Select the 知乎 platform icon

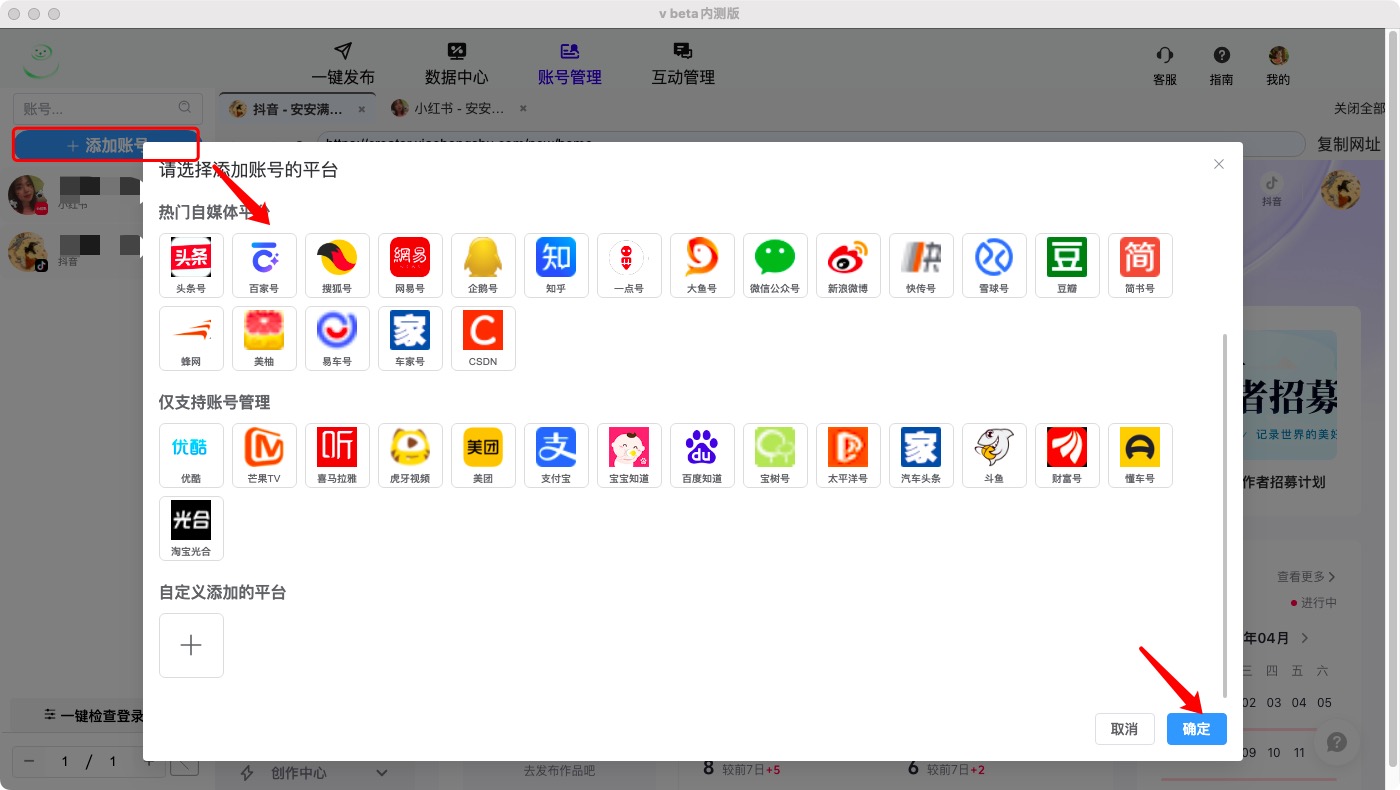[556, 265]
